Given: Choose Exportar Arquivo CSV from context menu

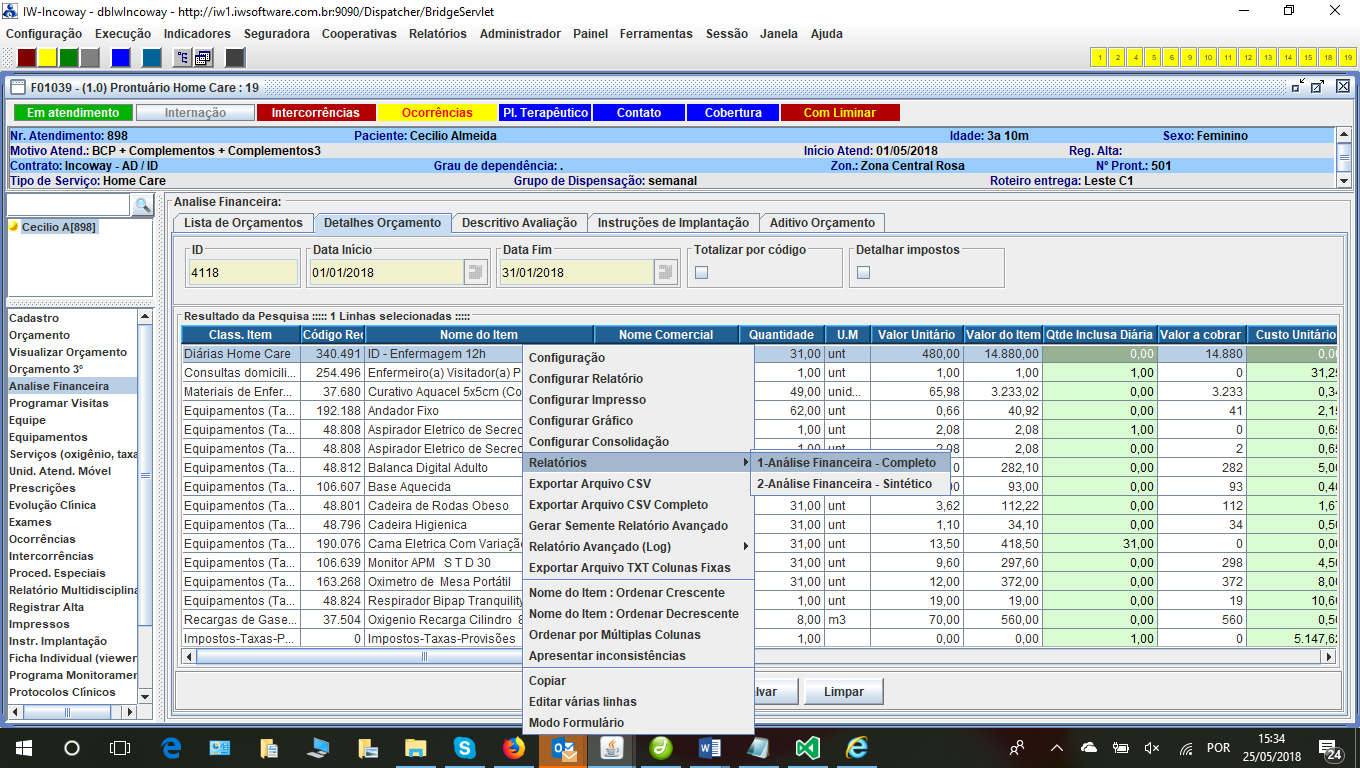Looking at the screenshot, I should click(589, 484).
